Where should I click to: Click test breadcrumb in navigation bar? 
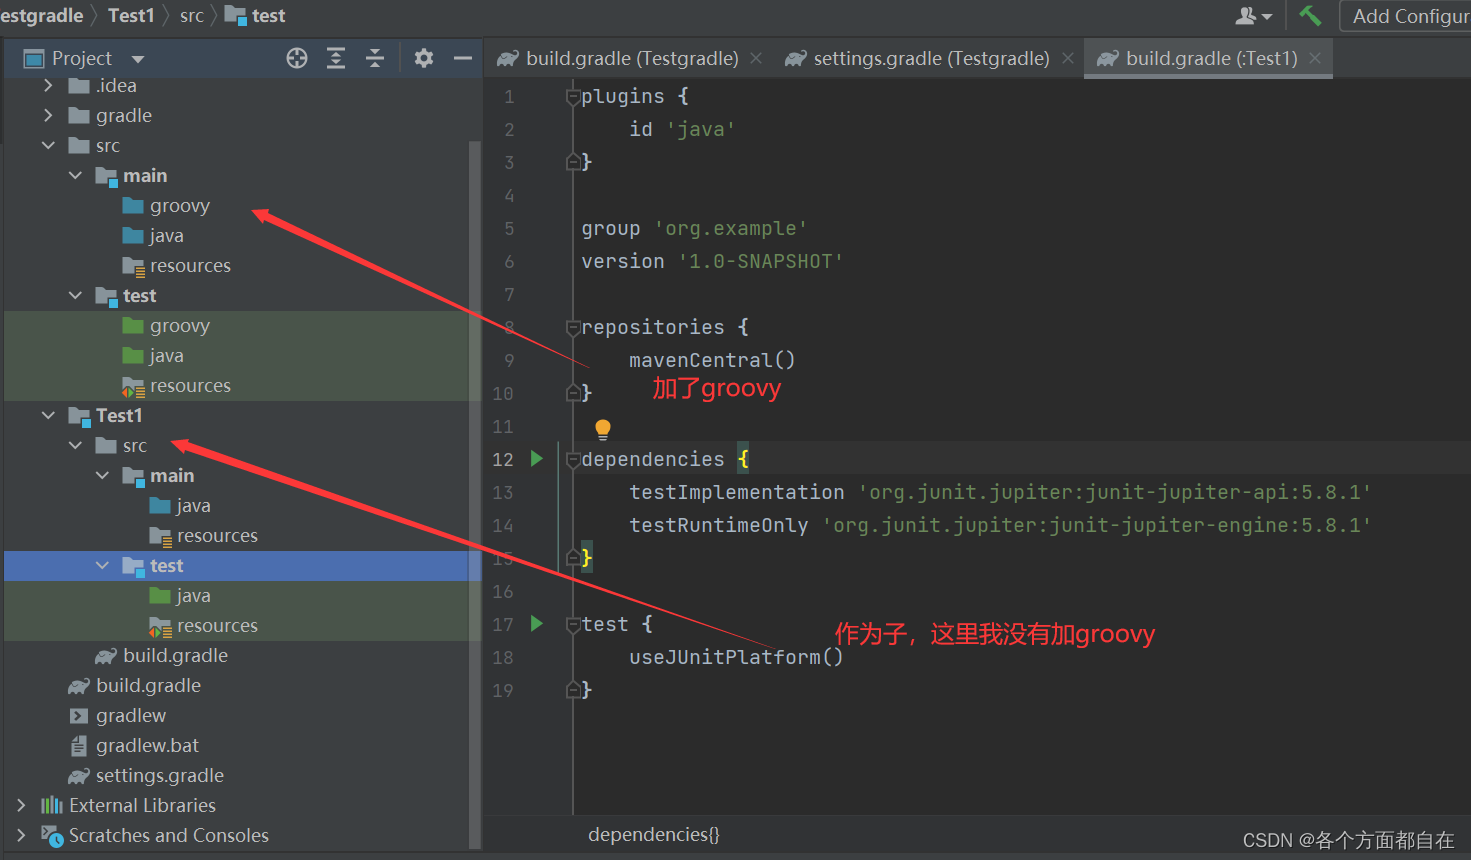coord(256,15)
